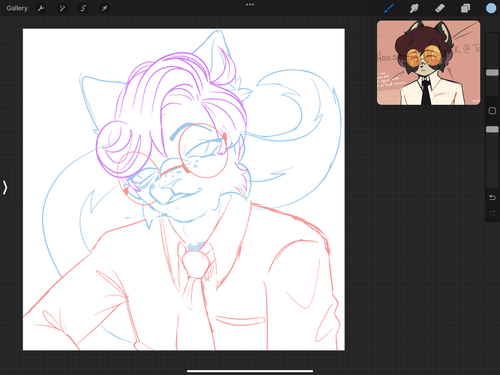Open the Layers panel
Screen dimensions: 500x375
coord(465,8)
